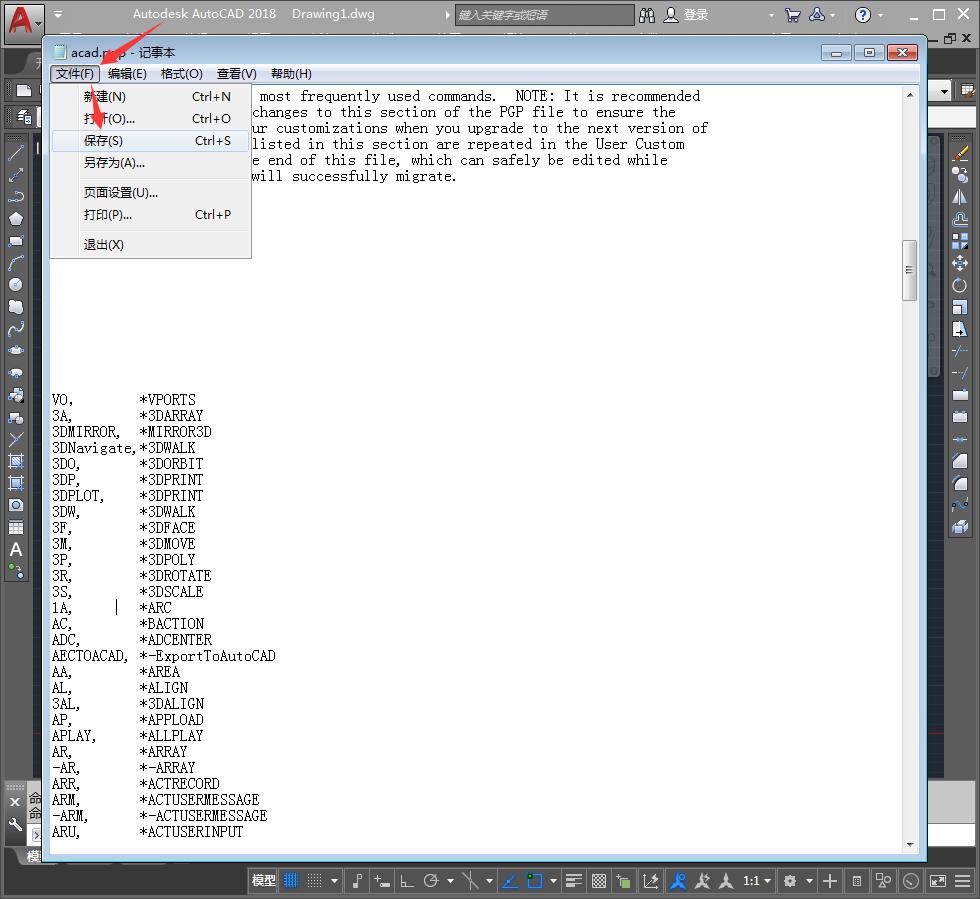Select the Rotate tool in modify toolbar
This screenshot has width=980, height=899.
point(959,285)
